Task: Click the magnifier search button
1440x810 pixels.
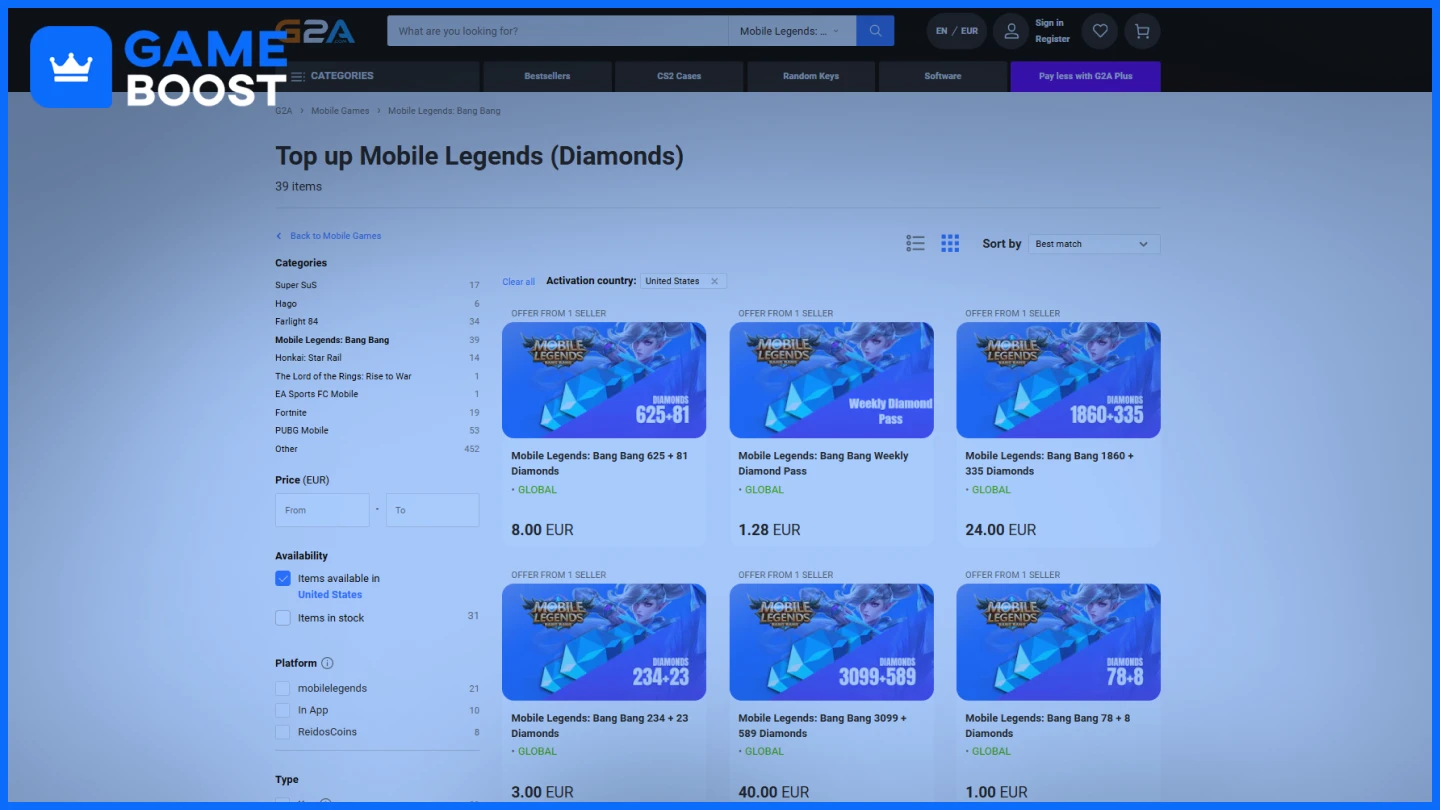Action: (x=875, y=31)
